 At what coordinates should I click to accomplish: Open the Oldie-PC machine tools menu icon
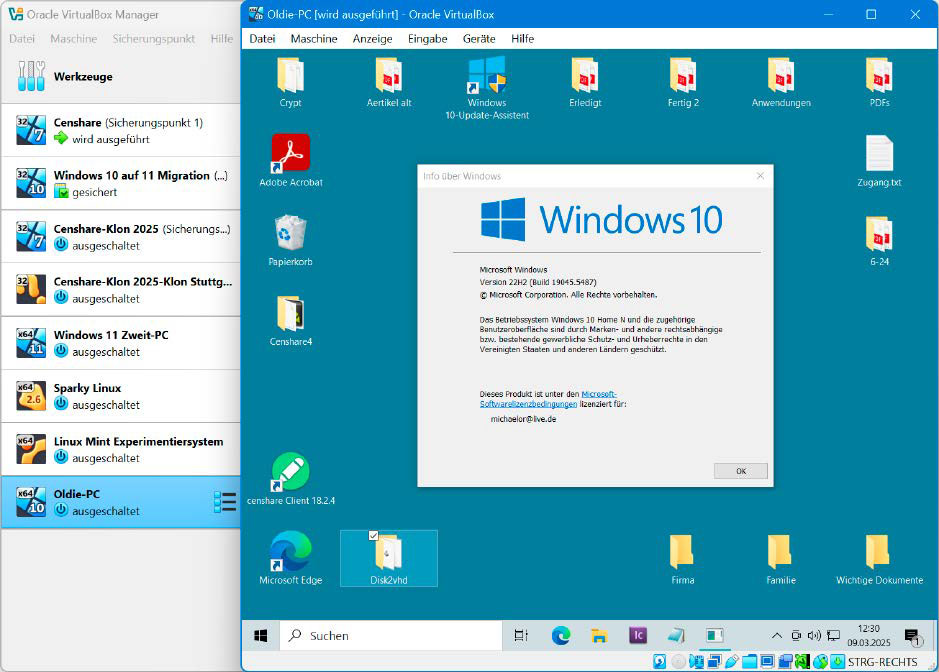click(225, 502)
